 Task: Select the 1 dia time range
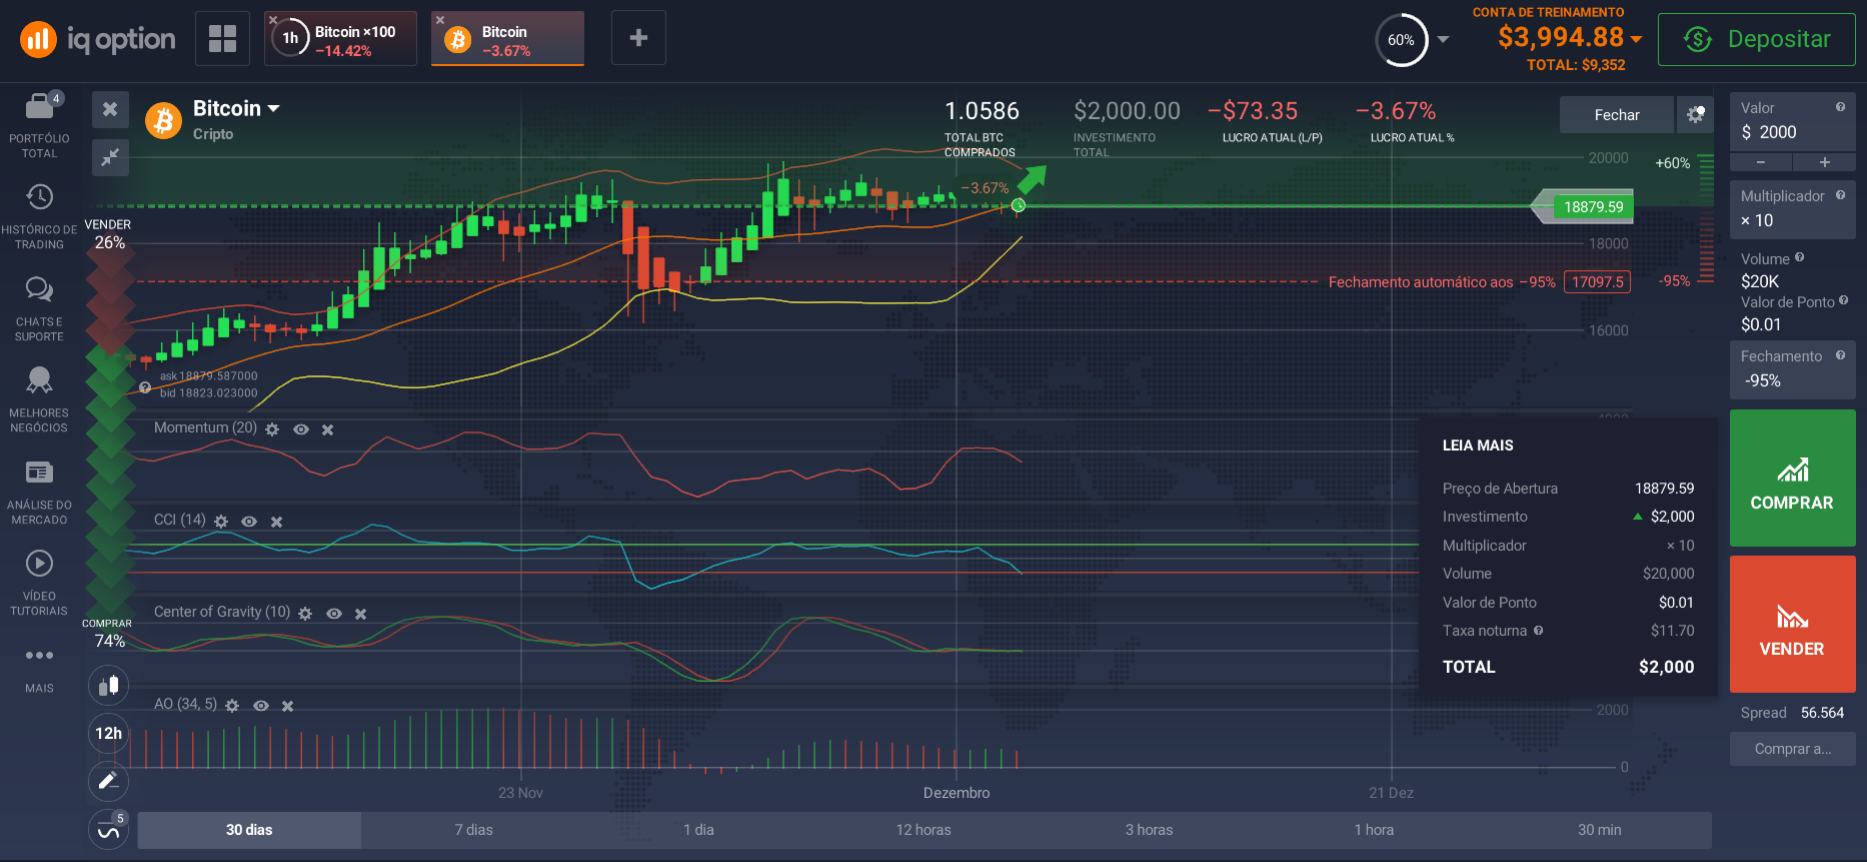(x=699, y=830)
